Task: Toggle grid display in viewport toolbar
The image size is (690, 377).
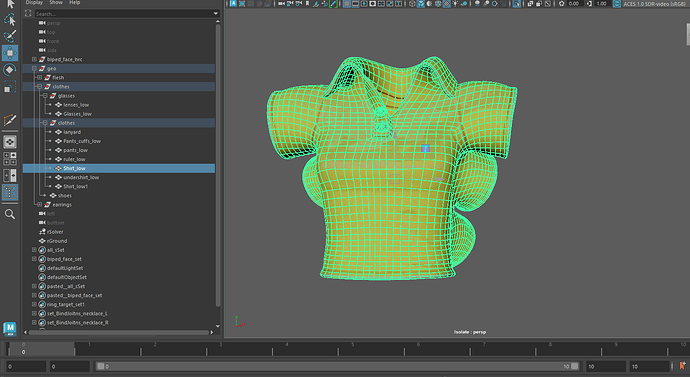Action: tap(347, 4)
